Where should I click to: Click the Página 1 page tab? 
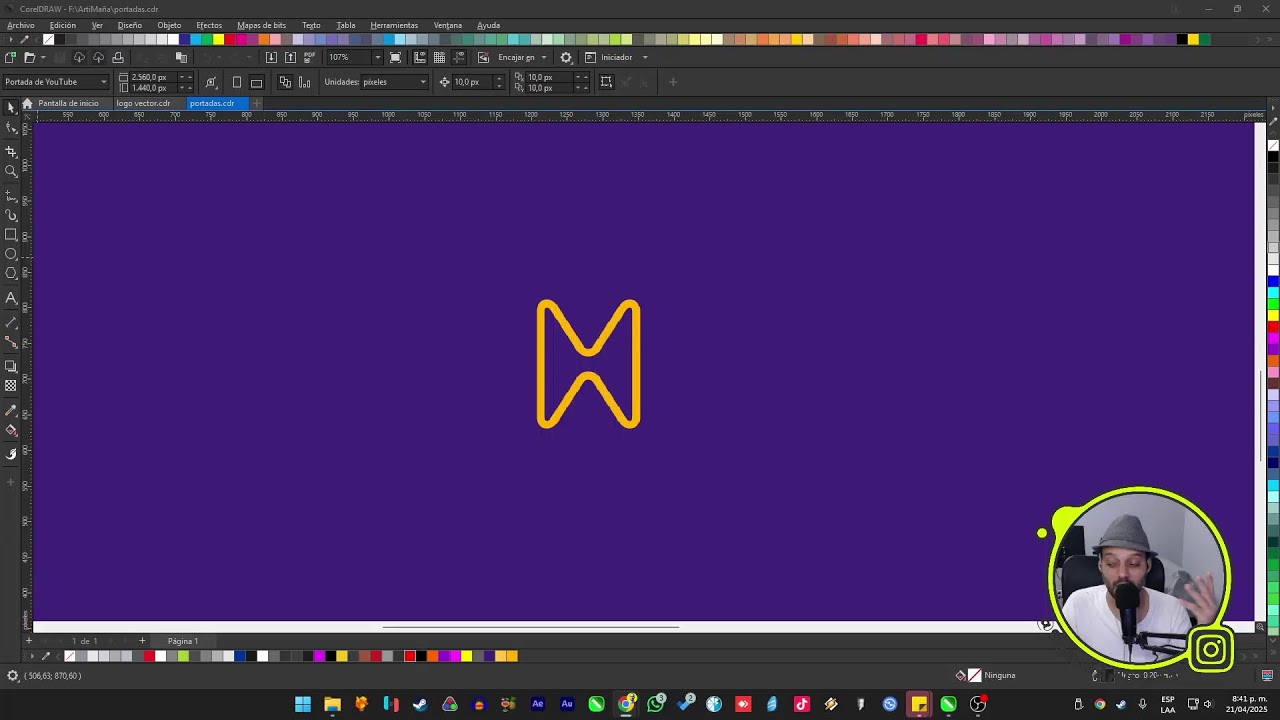(183, 641)
